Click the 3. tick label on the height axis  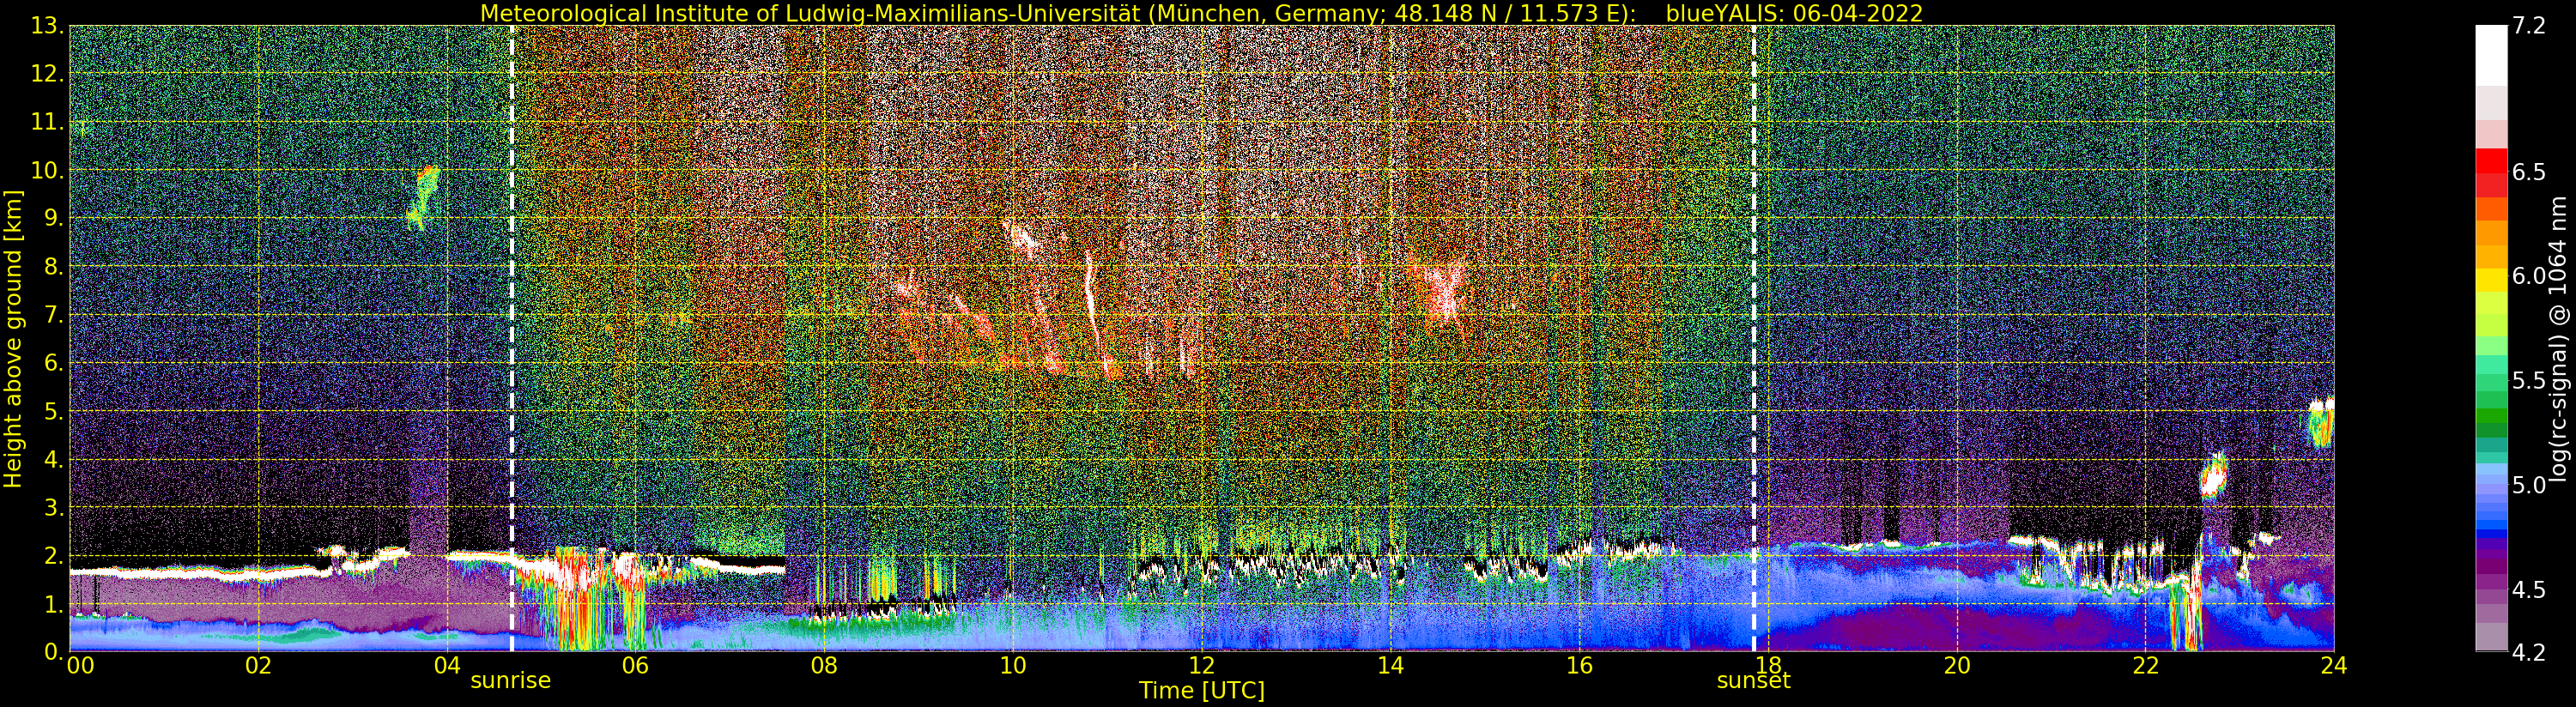[53, 507]
